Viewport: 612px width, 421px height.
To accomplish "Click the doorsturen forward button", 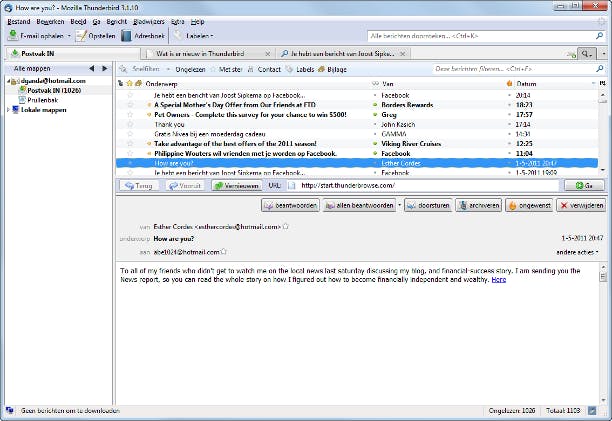I will click(x=428, y=205).
